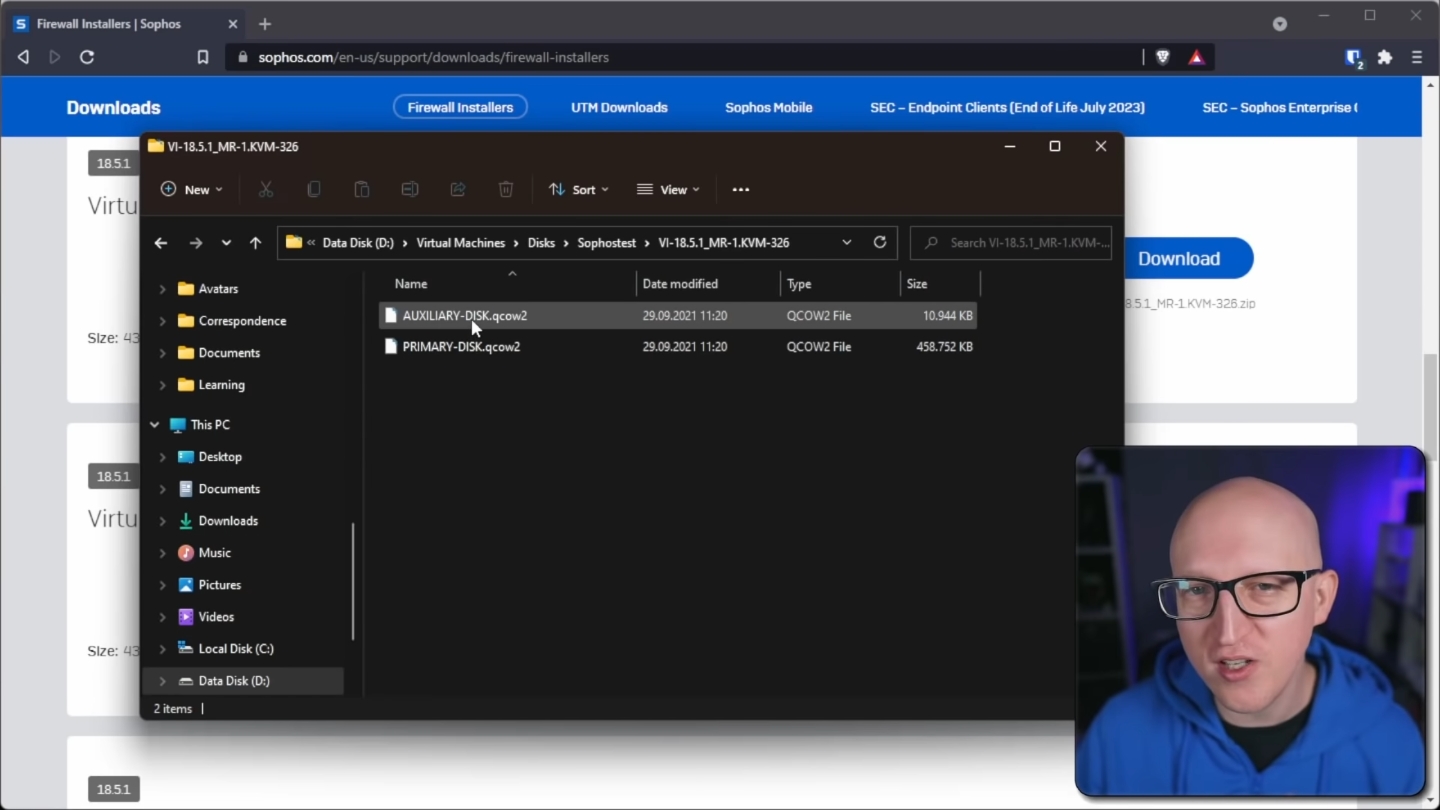Bookmark the current page
This screenshot has height=810, width=1440.
click(x=203, y=57)
